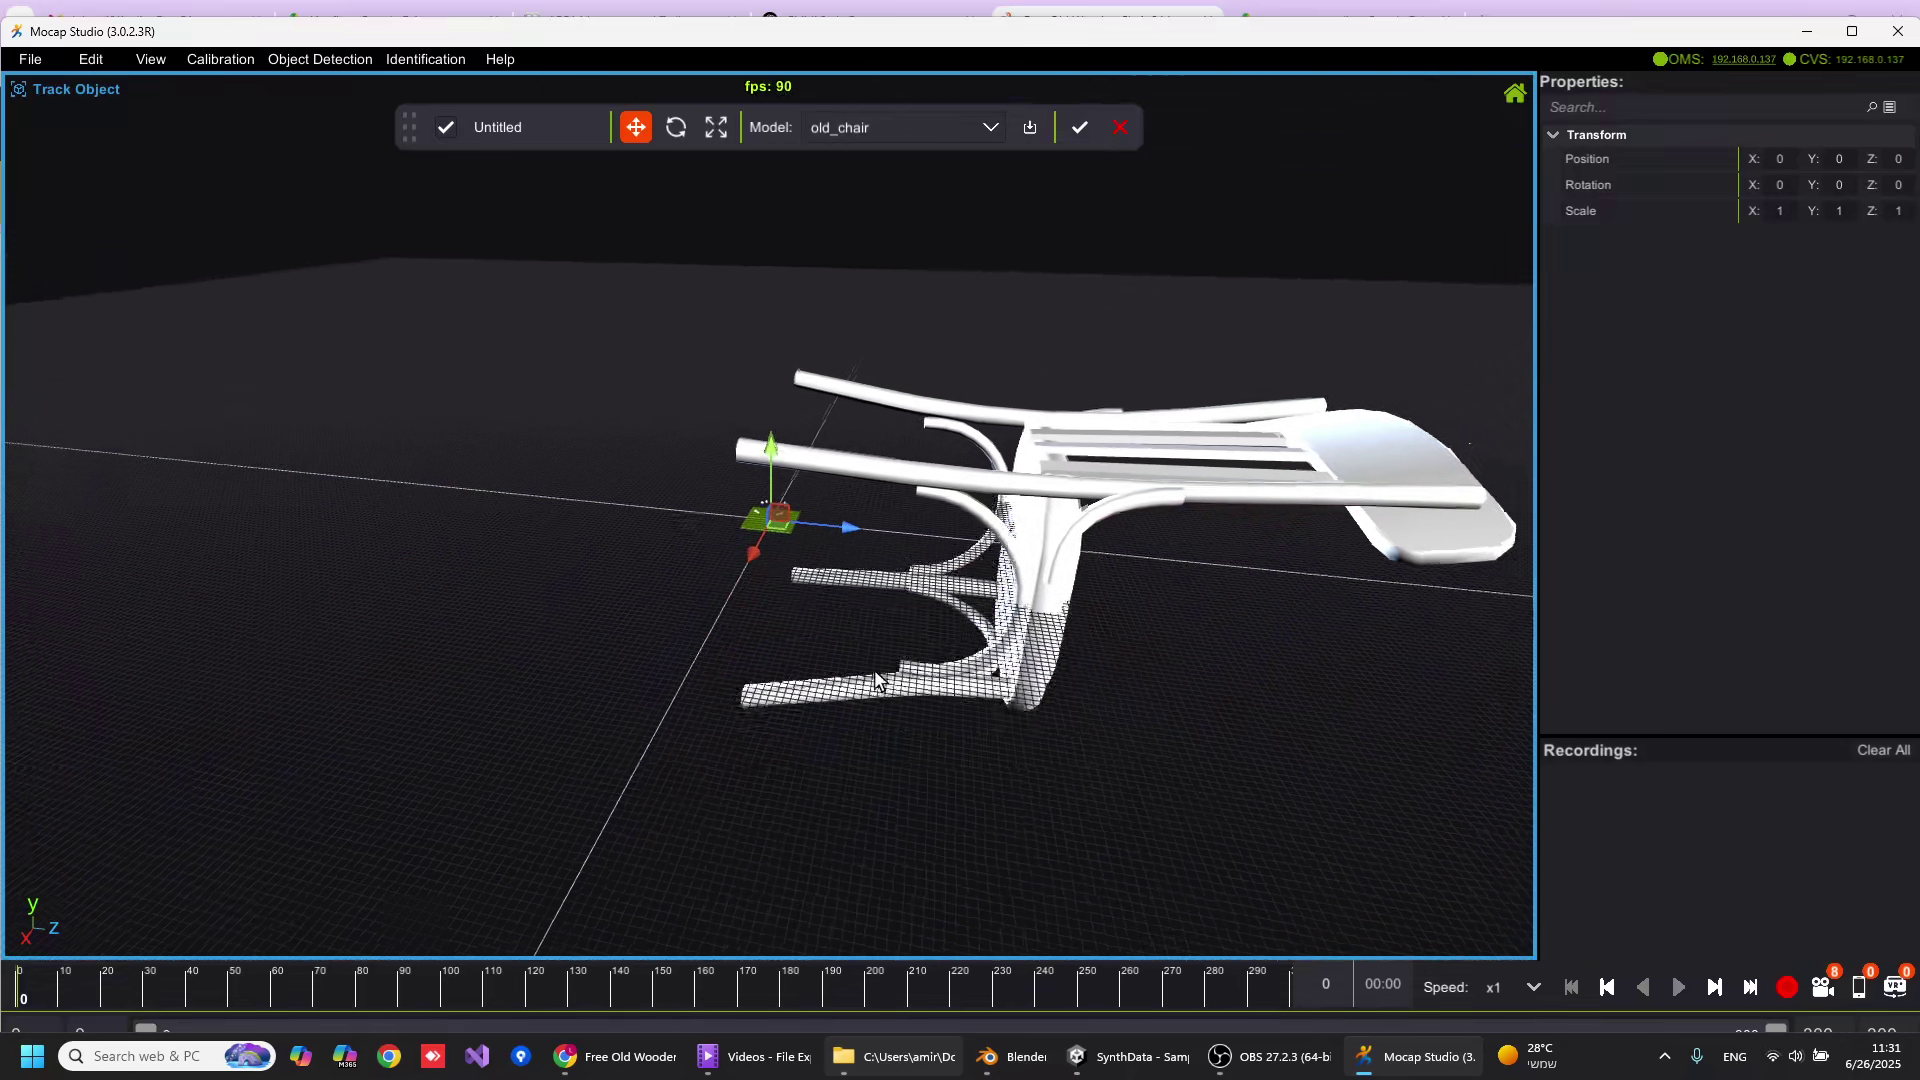Screen dimensions: 1920x1080
Task: Click the Properties search field
Action: click(x=1700, y=107)
